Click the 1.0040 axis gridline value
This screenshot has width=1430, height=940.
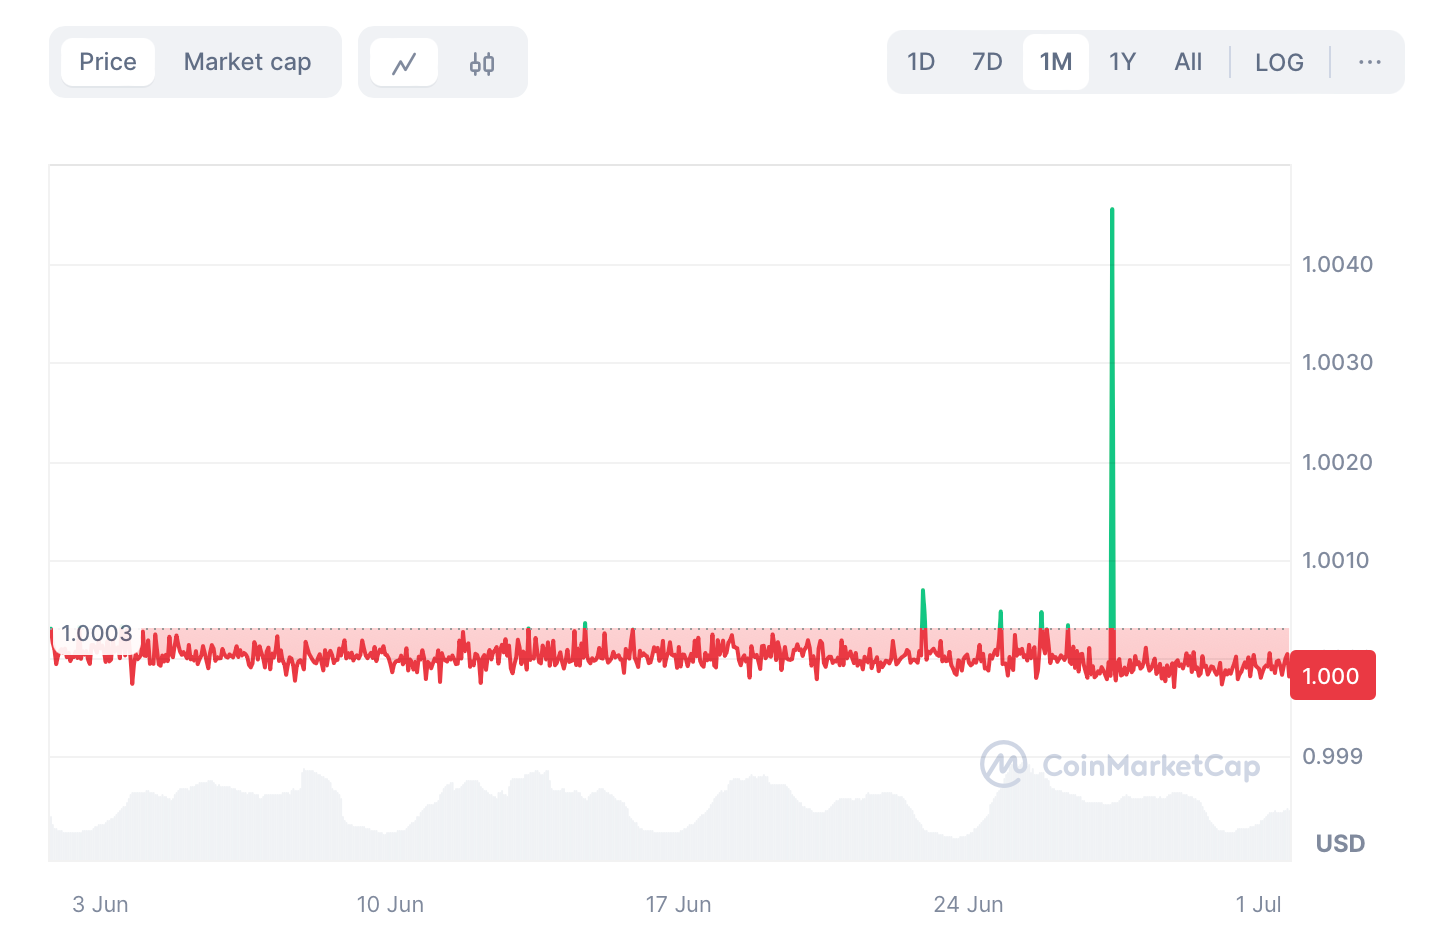point(1337,264)
